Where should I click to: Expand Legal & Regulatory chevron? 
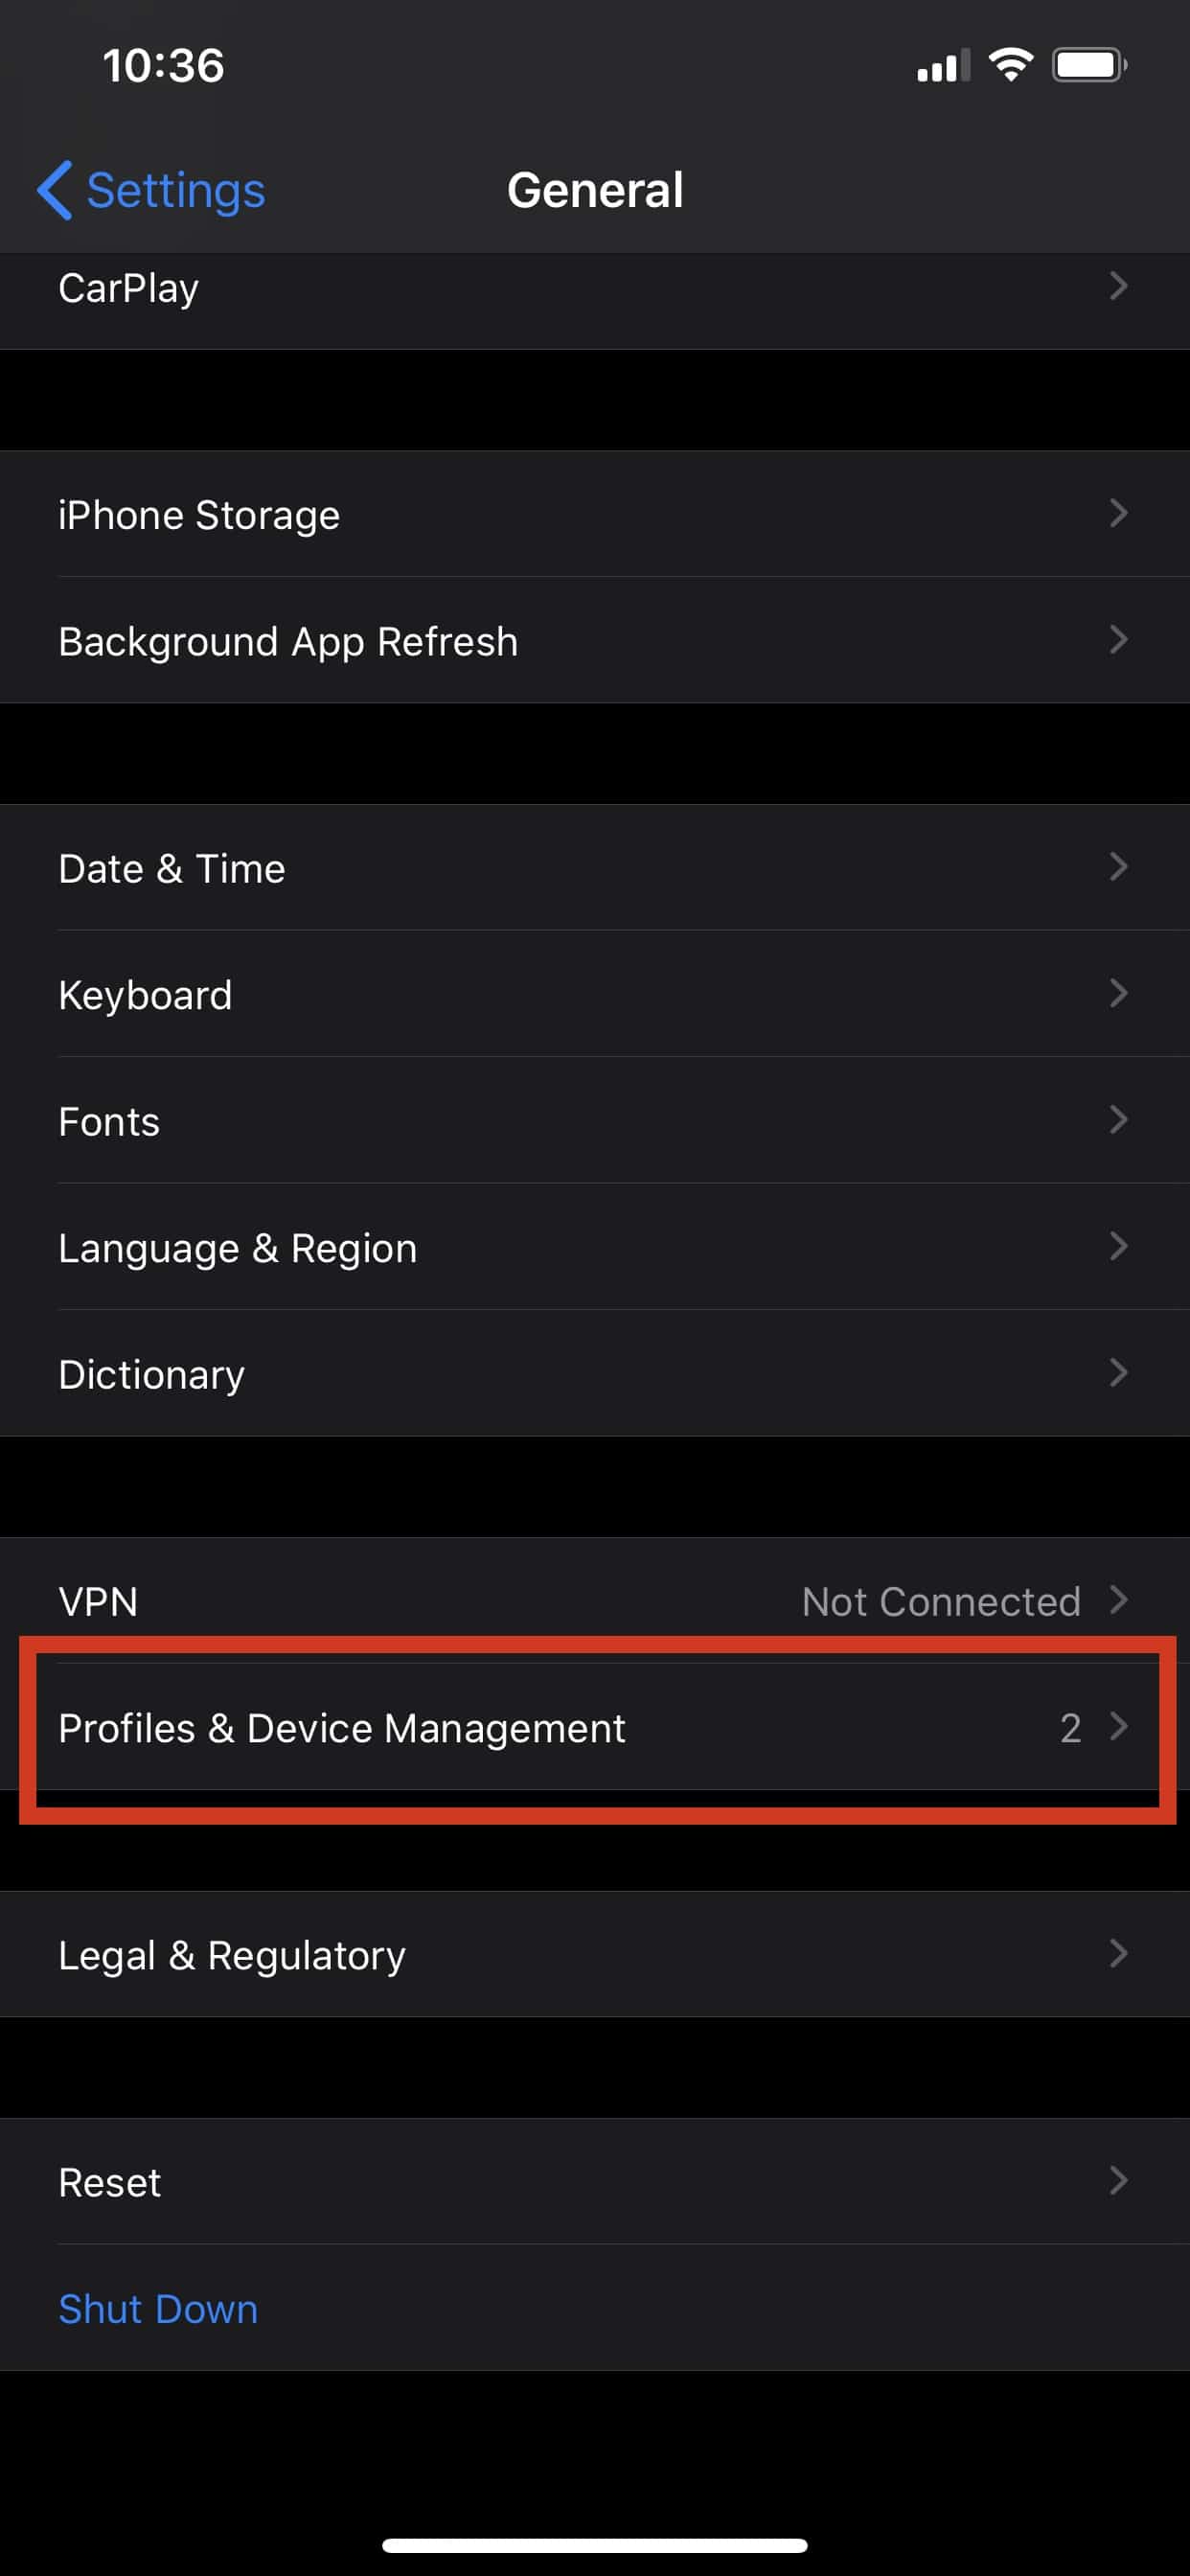point(1119,1953)
